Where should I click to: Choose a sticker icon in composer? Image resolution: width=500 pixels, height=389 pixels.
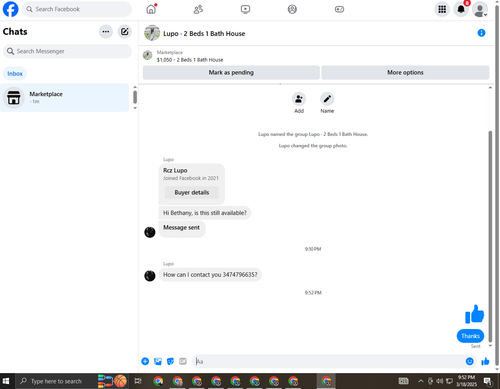click(170, 361)
